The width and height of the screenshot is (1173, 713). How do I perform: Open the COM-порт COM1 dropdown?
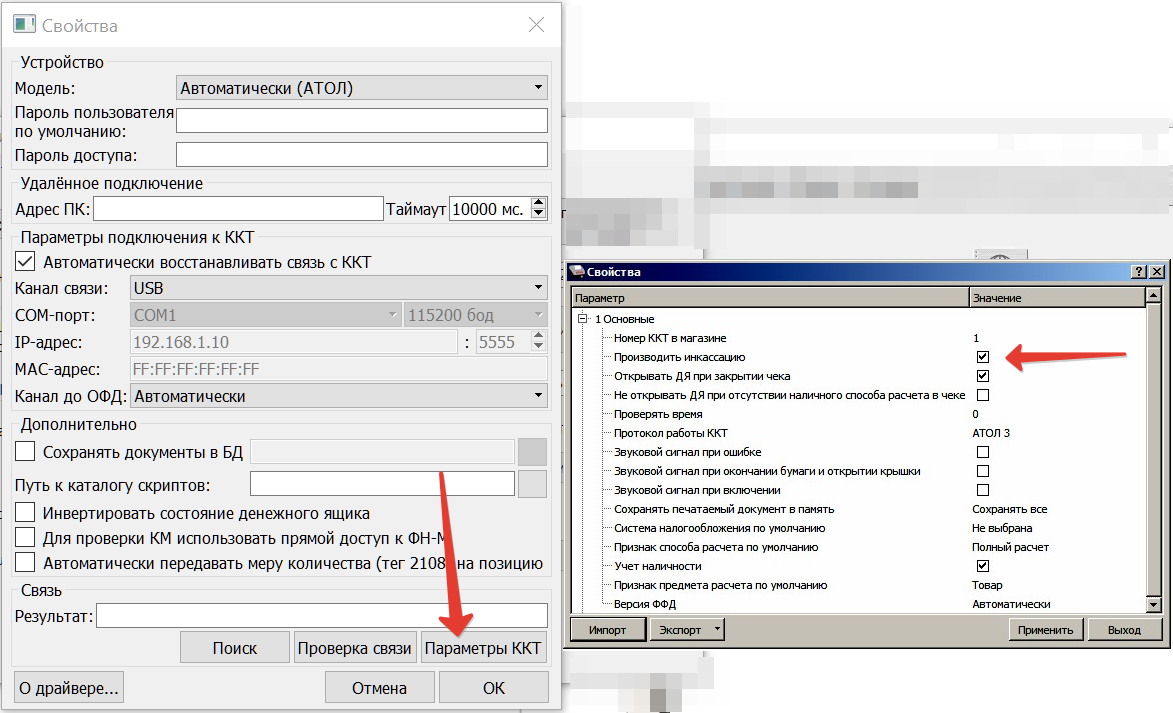click(266, 315)
